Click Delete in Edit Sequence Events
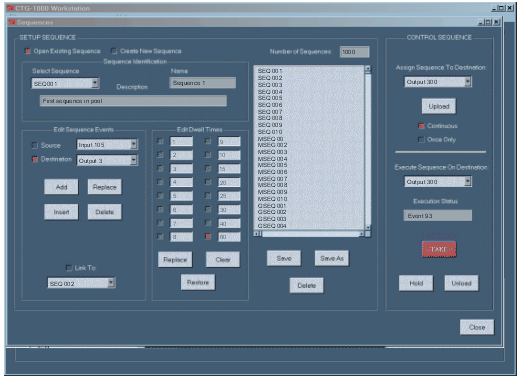 105,212
